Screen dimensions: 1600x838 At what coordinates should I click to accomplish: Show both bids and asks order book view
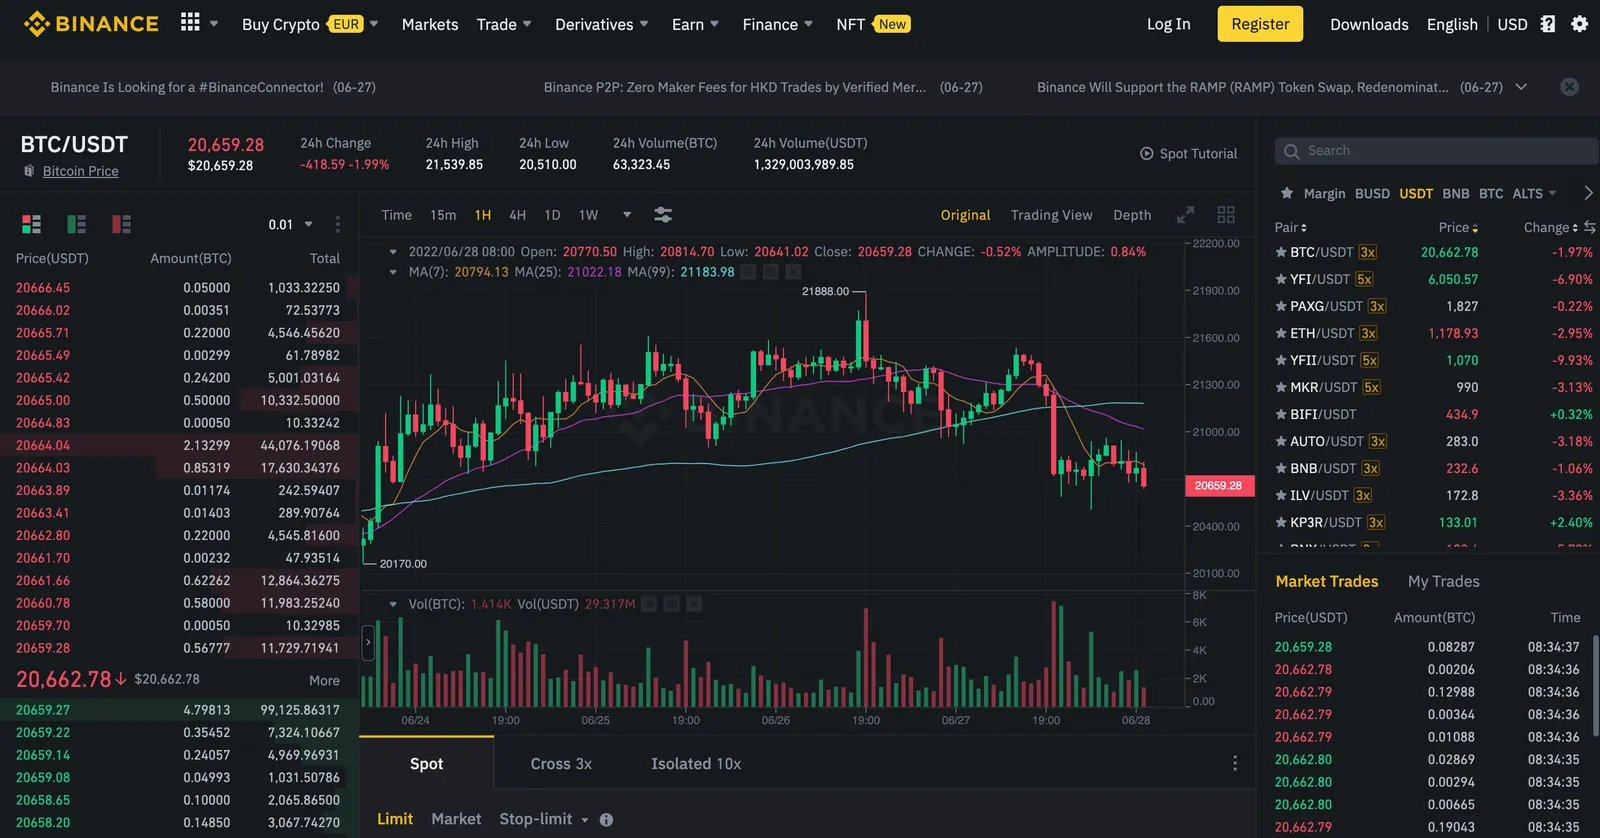32,224
